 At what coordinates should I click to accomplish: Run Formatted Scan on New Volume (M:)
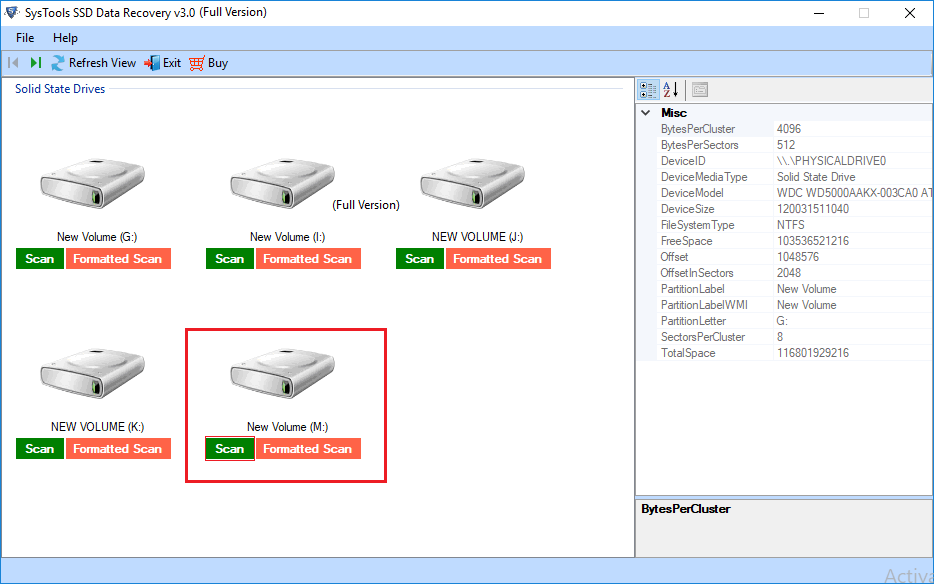[308, 449]
